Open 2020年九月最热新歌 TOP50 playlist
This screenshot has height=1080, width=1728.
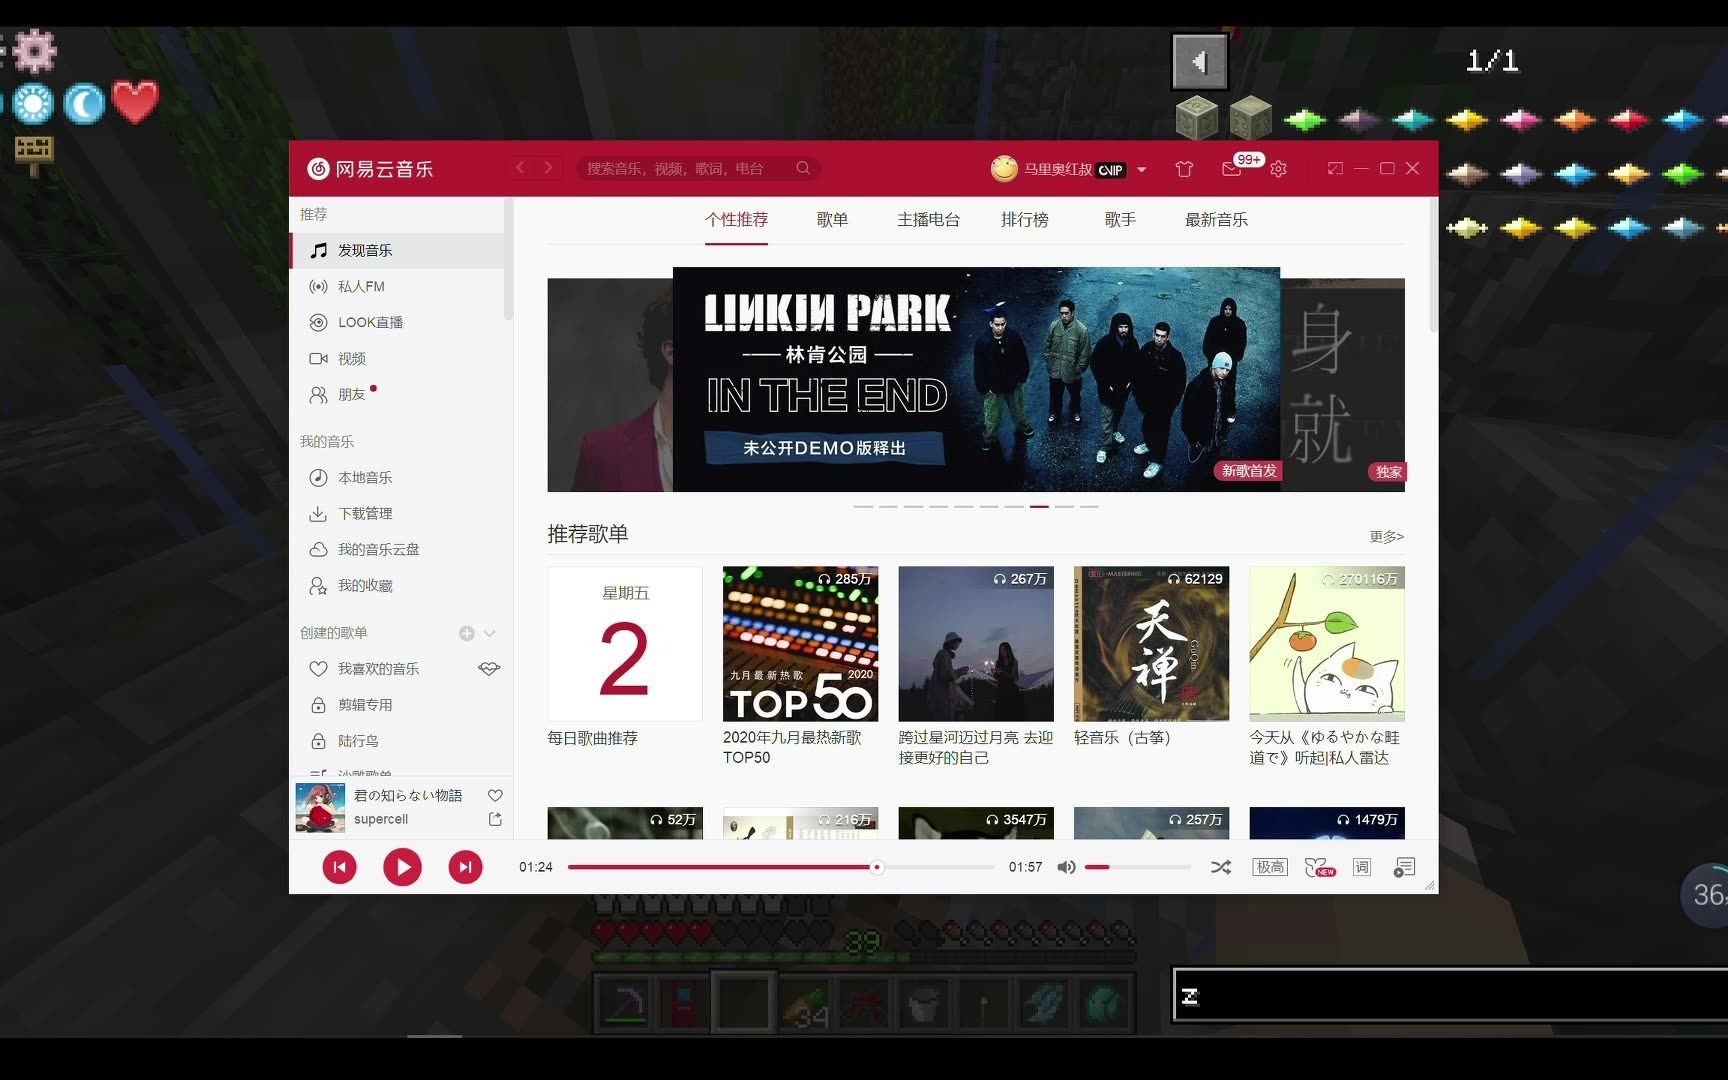[x=800, y=644]
